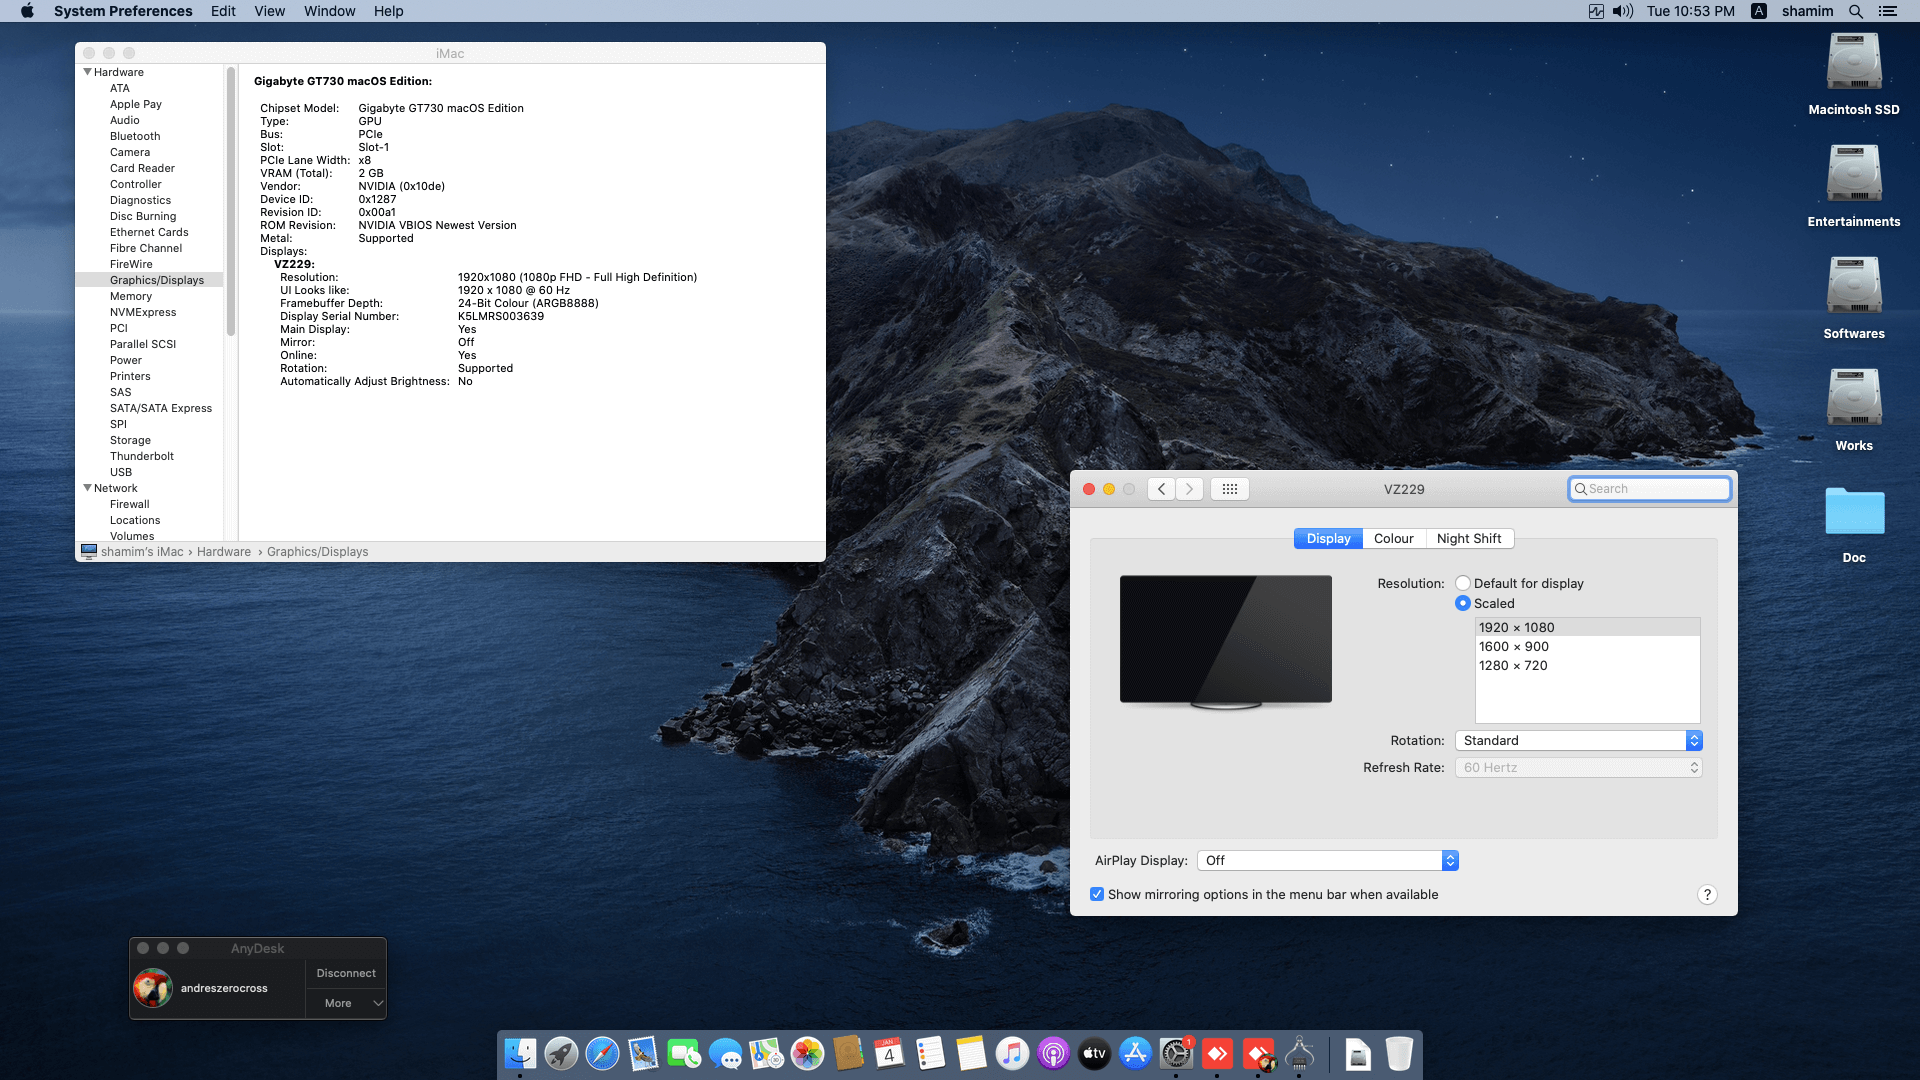The width and height of the screenshot is (1920, 1080).
Task: Click the Search field in System Preferences
Action: (1650, 489)
